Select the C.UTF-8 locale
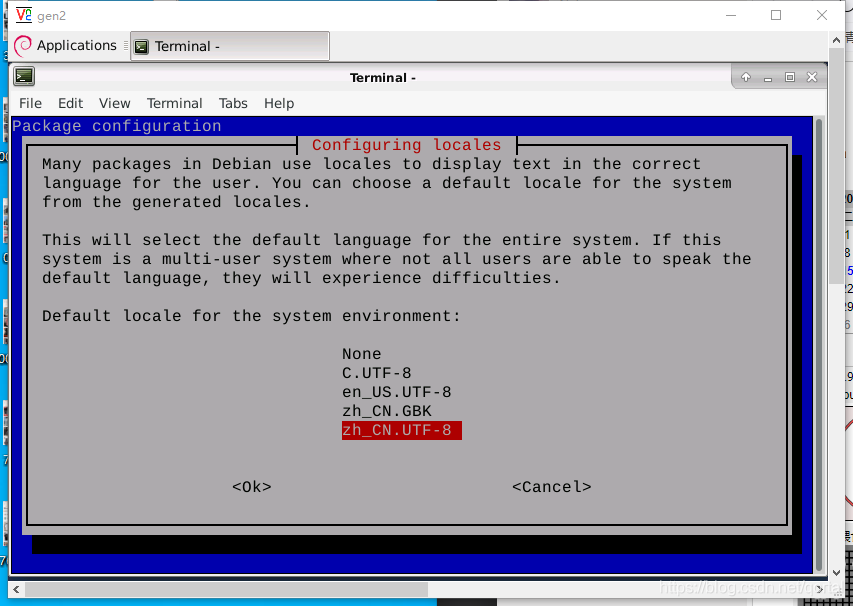853x606 pixels. tap(376, 373)
